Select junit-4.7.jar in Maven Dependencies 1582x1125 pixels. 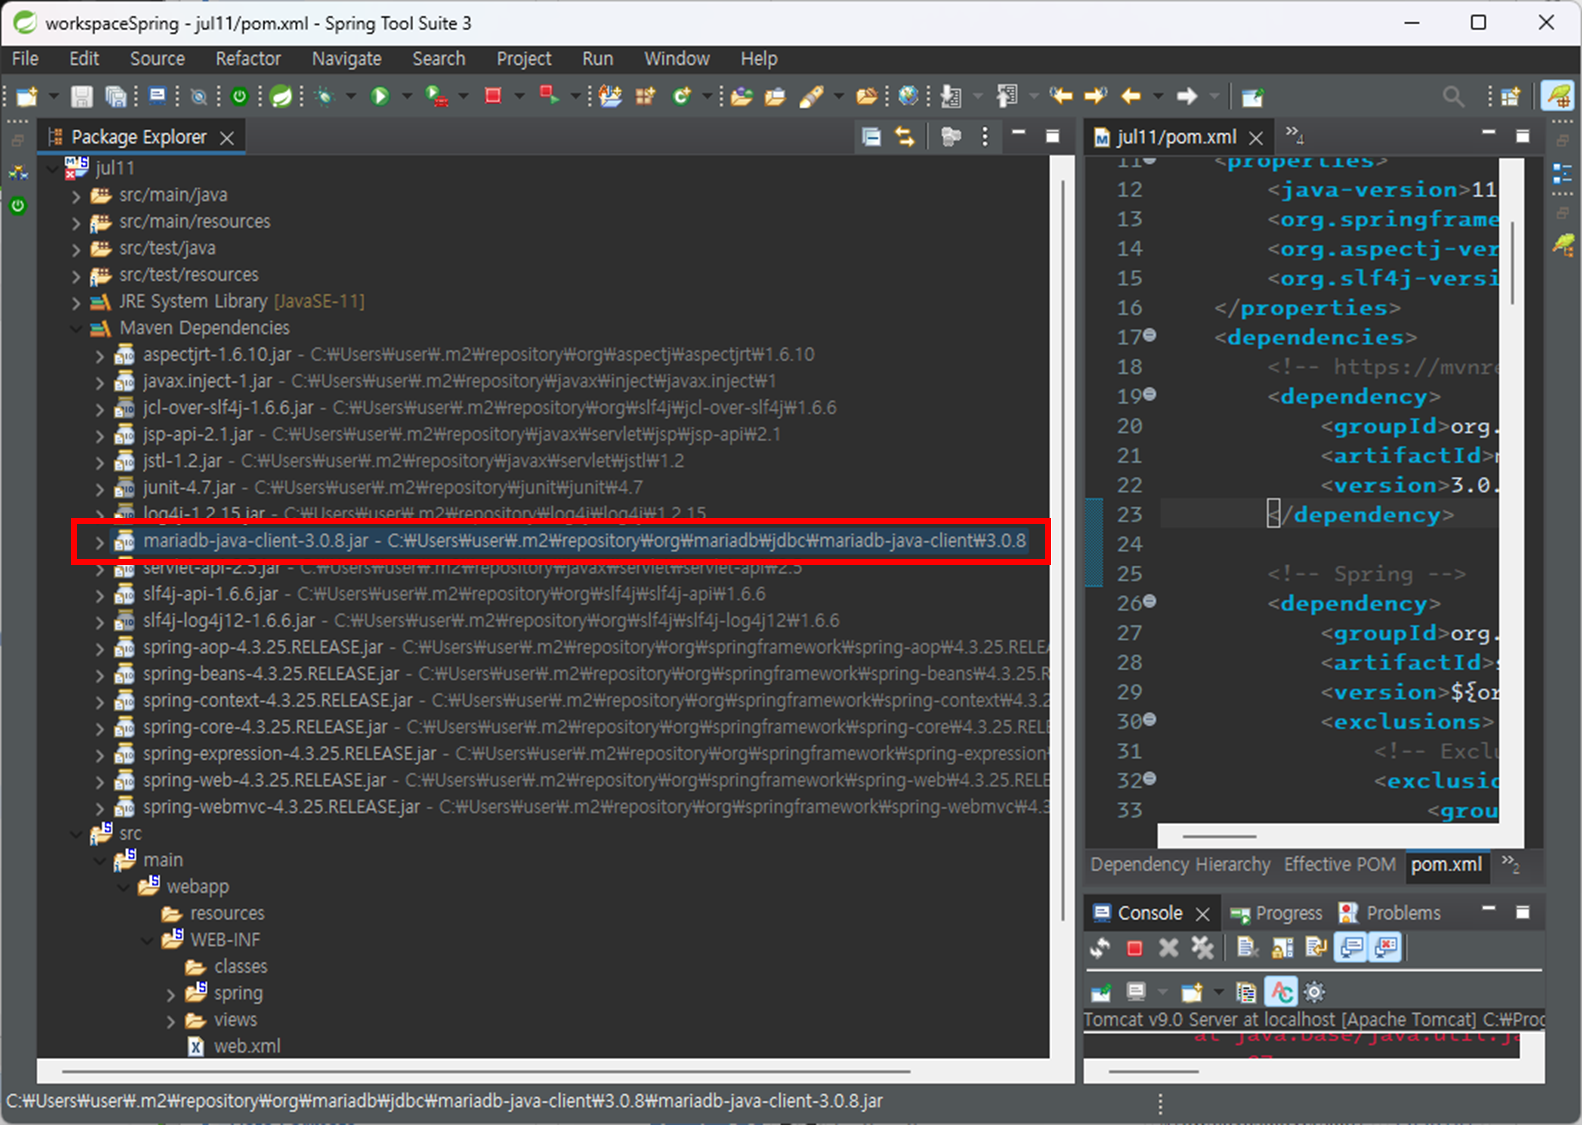click(189, 488)
